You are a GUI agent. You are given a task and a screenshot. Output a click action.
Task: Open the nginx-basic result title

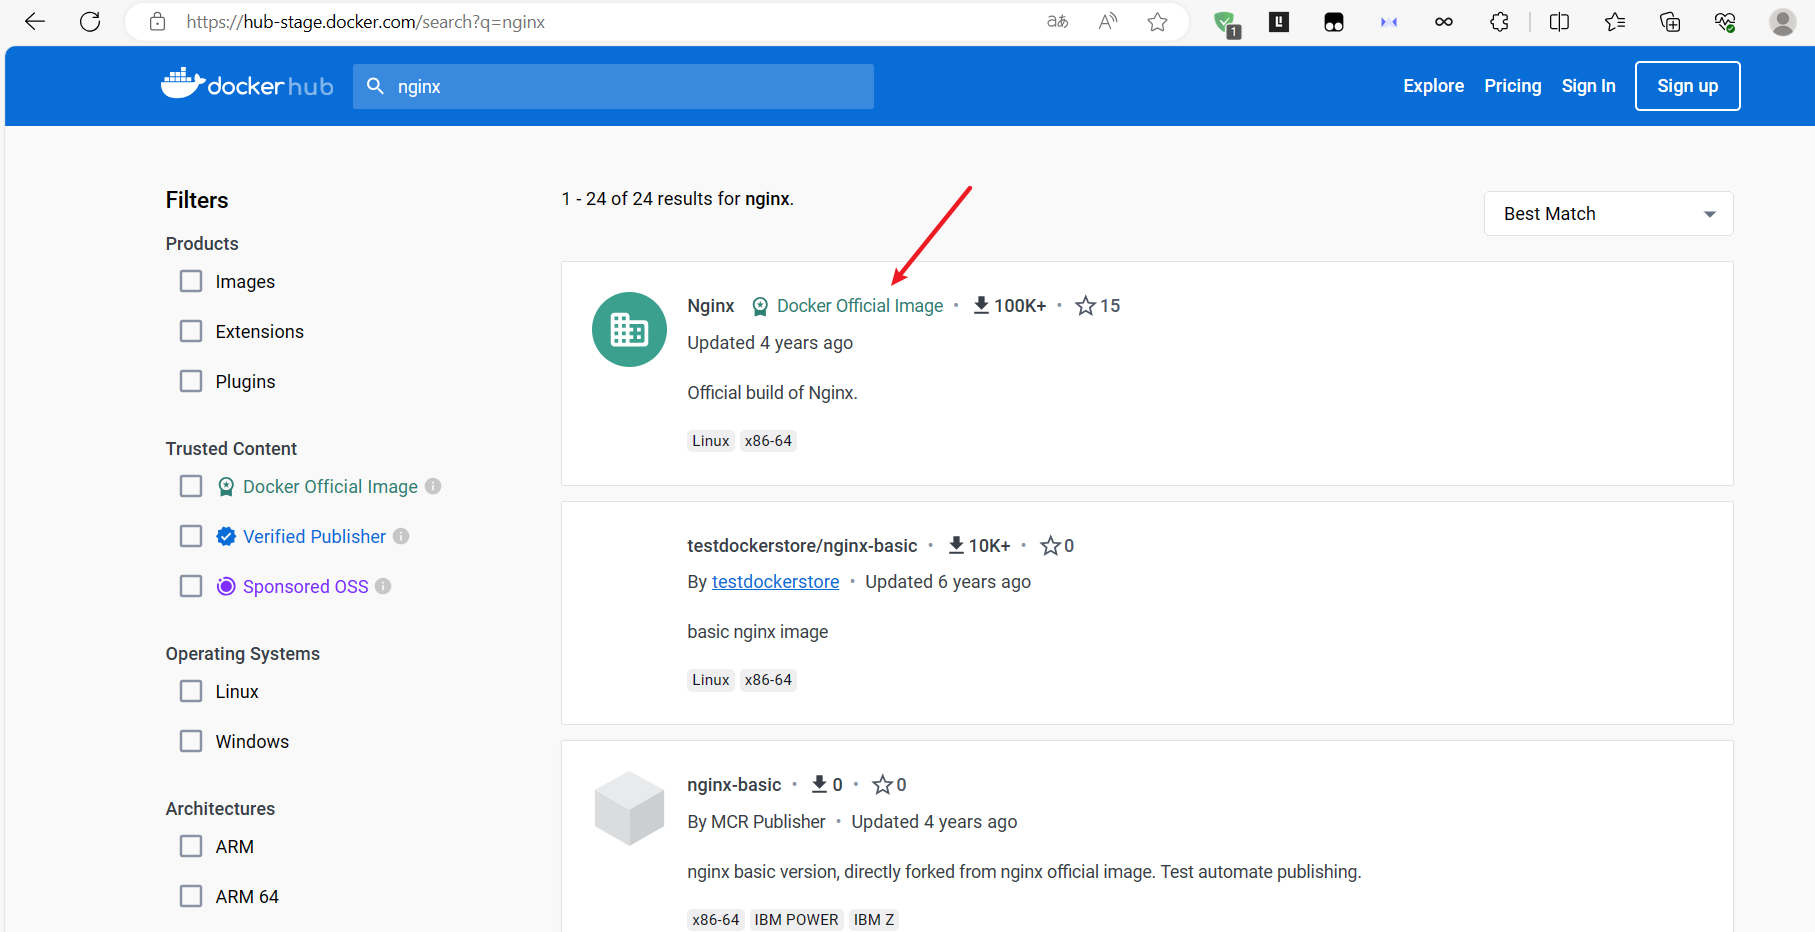pos(734,785)
